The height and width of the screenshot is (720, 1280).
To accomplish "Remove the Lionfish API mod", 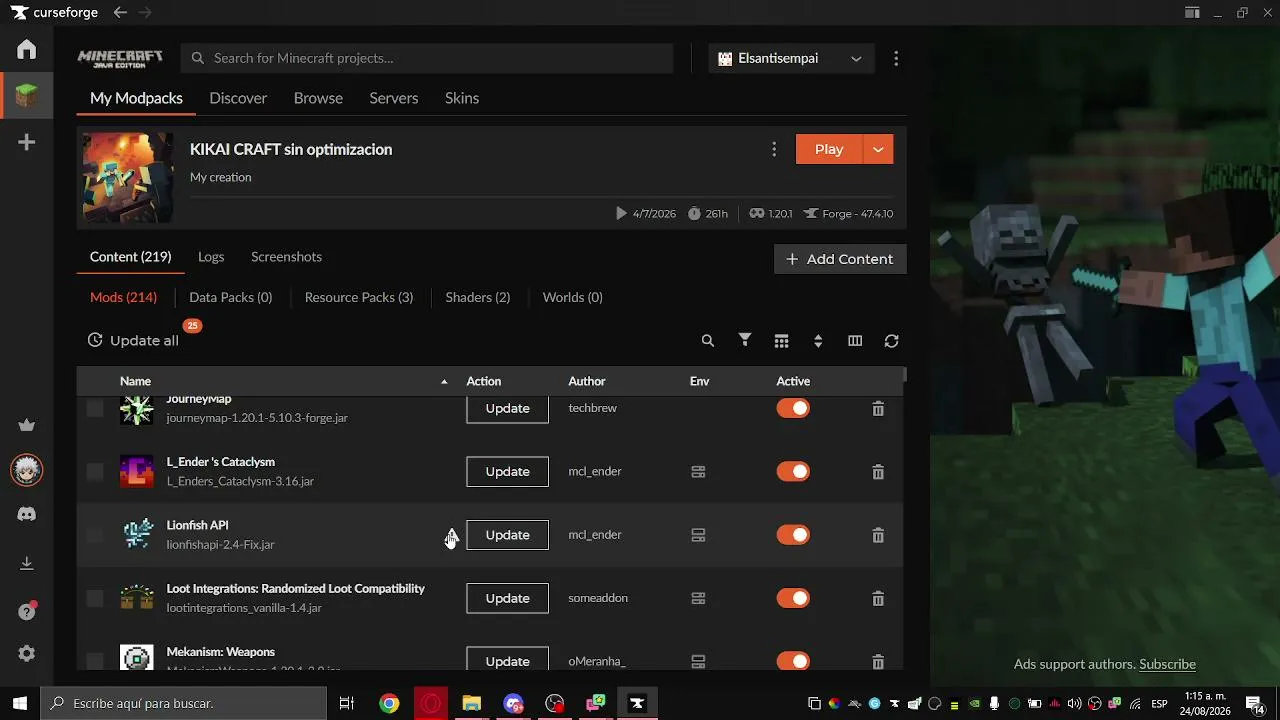I will (878, 535).
